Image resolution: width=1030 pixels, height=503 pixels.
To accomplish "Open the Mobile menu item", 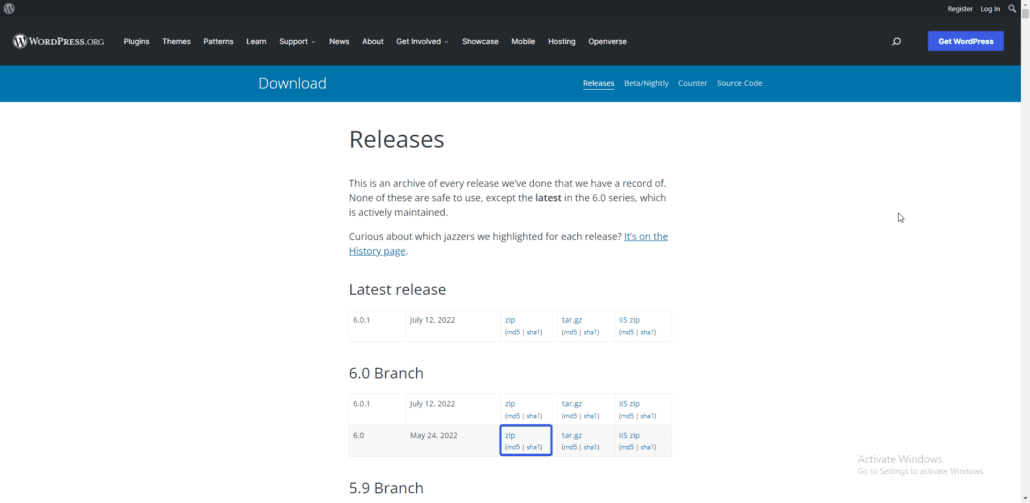I will tap(523, 41).
